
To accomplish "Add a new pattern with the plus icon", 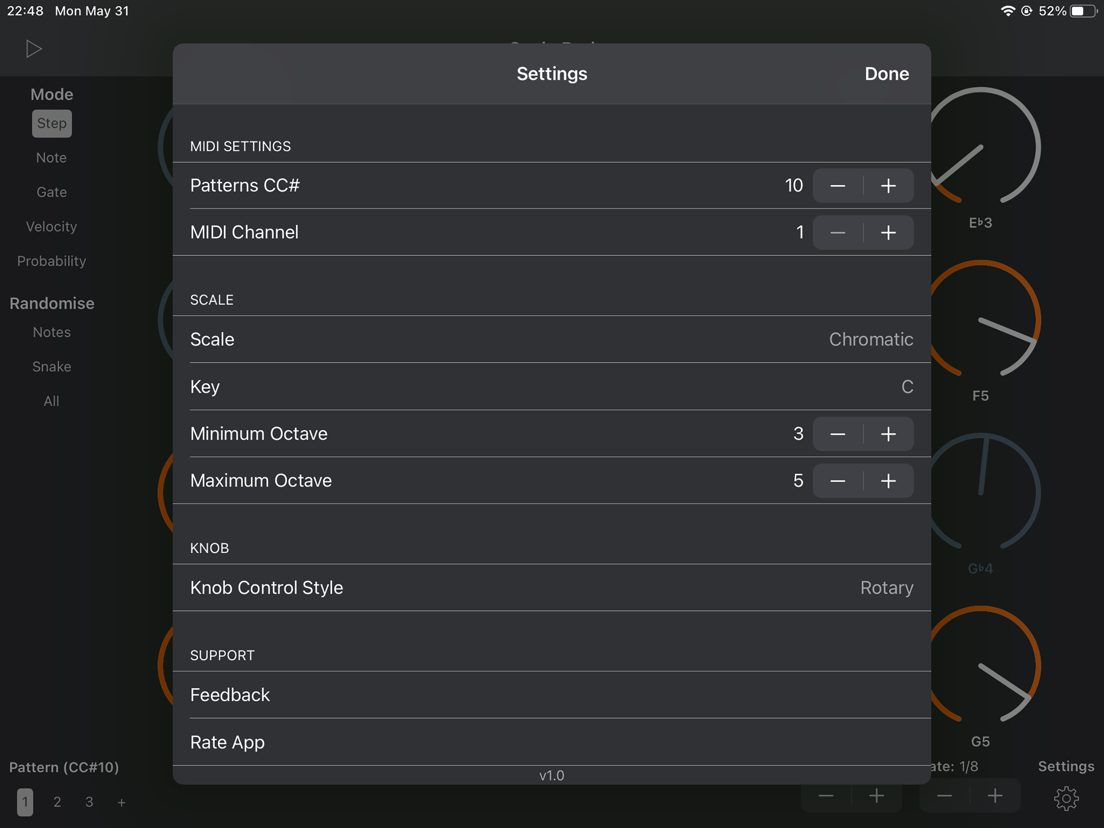I will [121, 801].
